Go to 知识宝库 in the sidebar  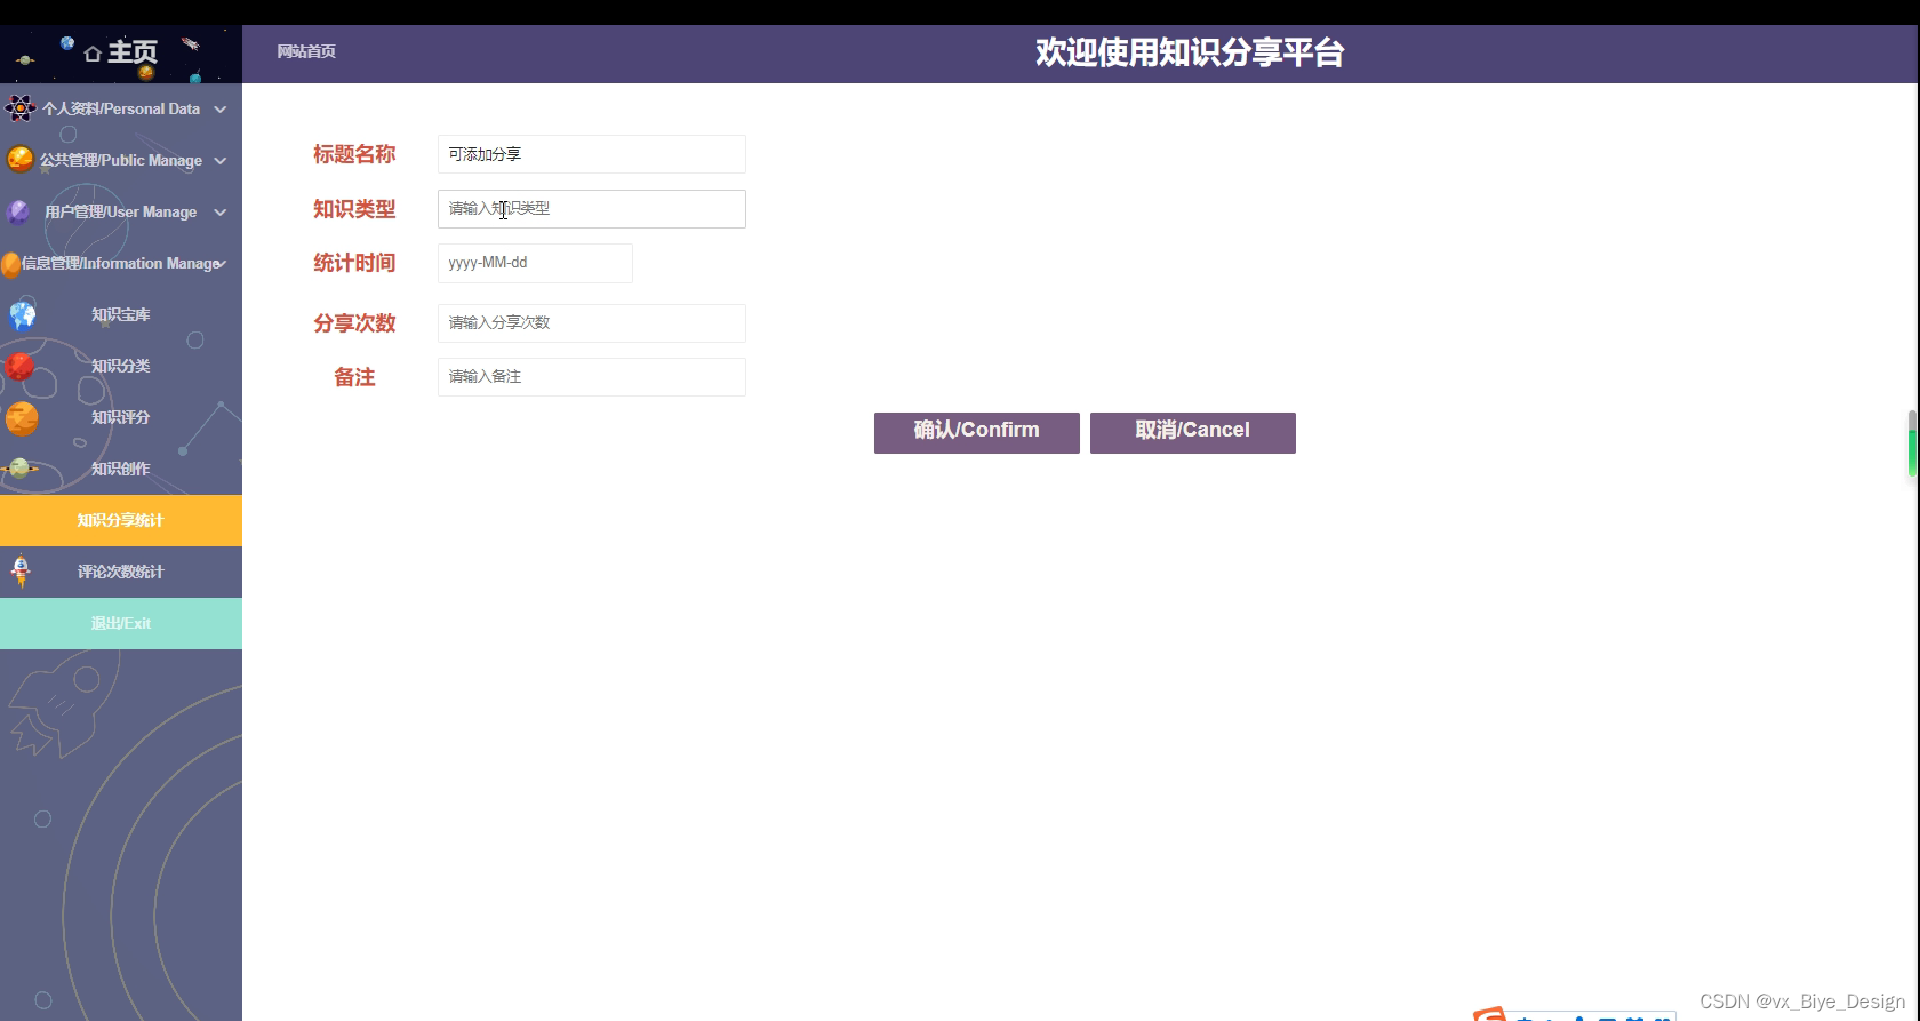[121, 315]
